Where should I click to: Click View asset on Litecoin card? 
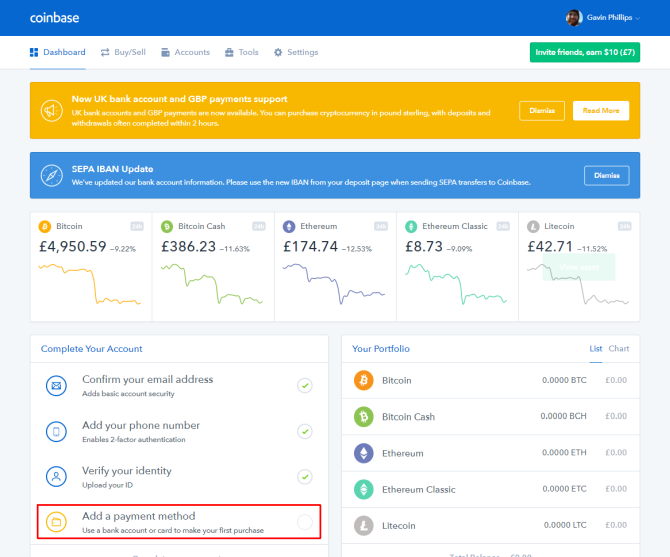[579, 267]
